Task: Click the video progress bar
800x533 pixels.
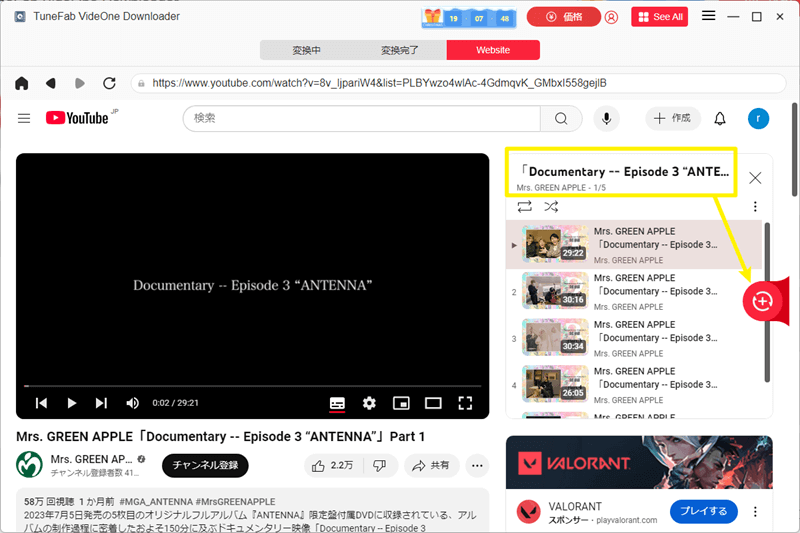Action: pos(253,386)
